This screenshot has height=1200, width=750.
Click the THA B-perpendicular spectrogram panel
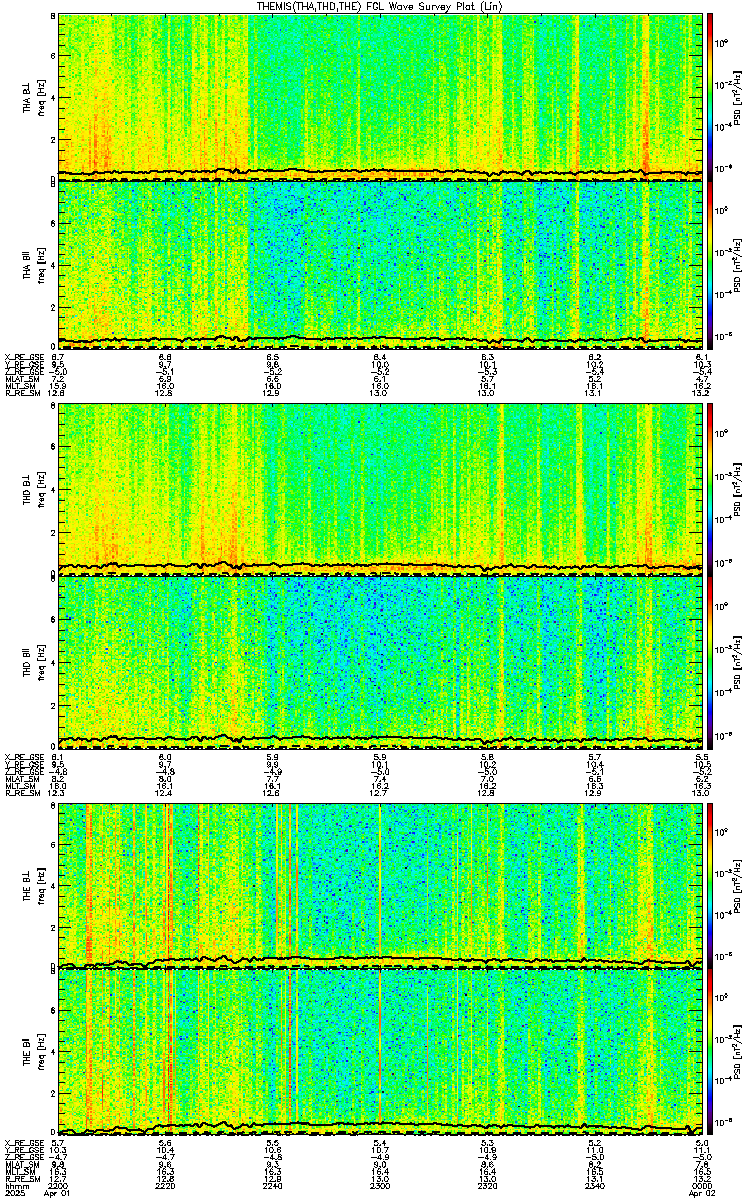pyautogui.click(x=381, y=97)
